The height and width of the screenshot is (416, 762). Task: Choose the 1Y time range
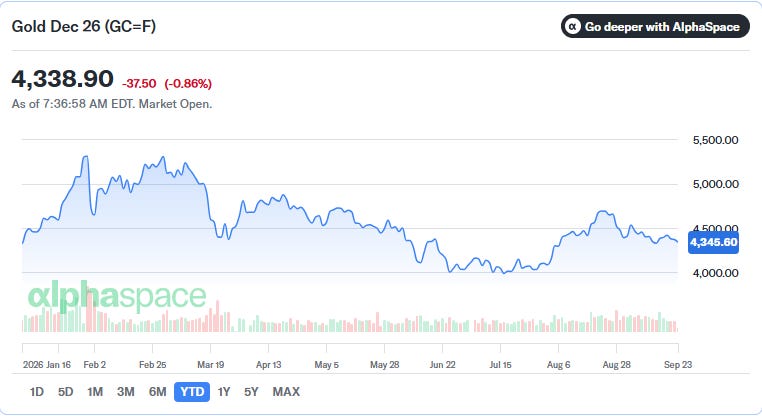click(x=224, y=392)
